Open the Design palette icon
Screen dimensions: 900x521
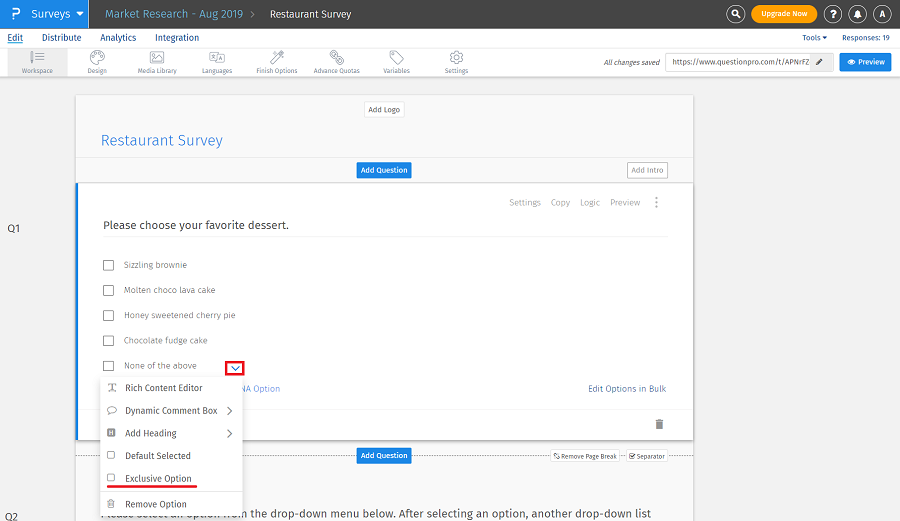click(x=97, y=58)
